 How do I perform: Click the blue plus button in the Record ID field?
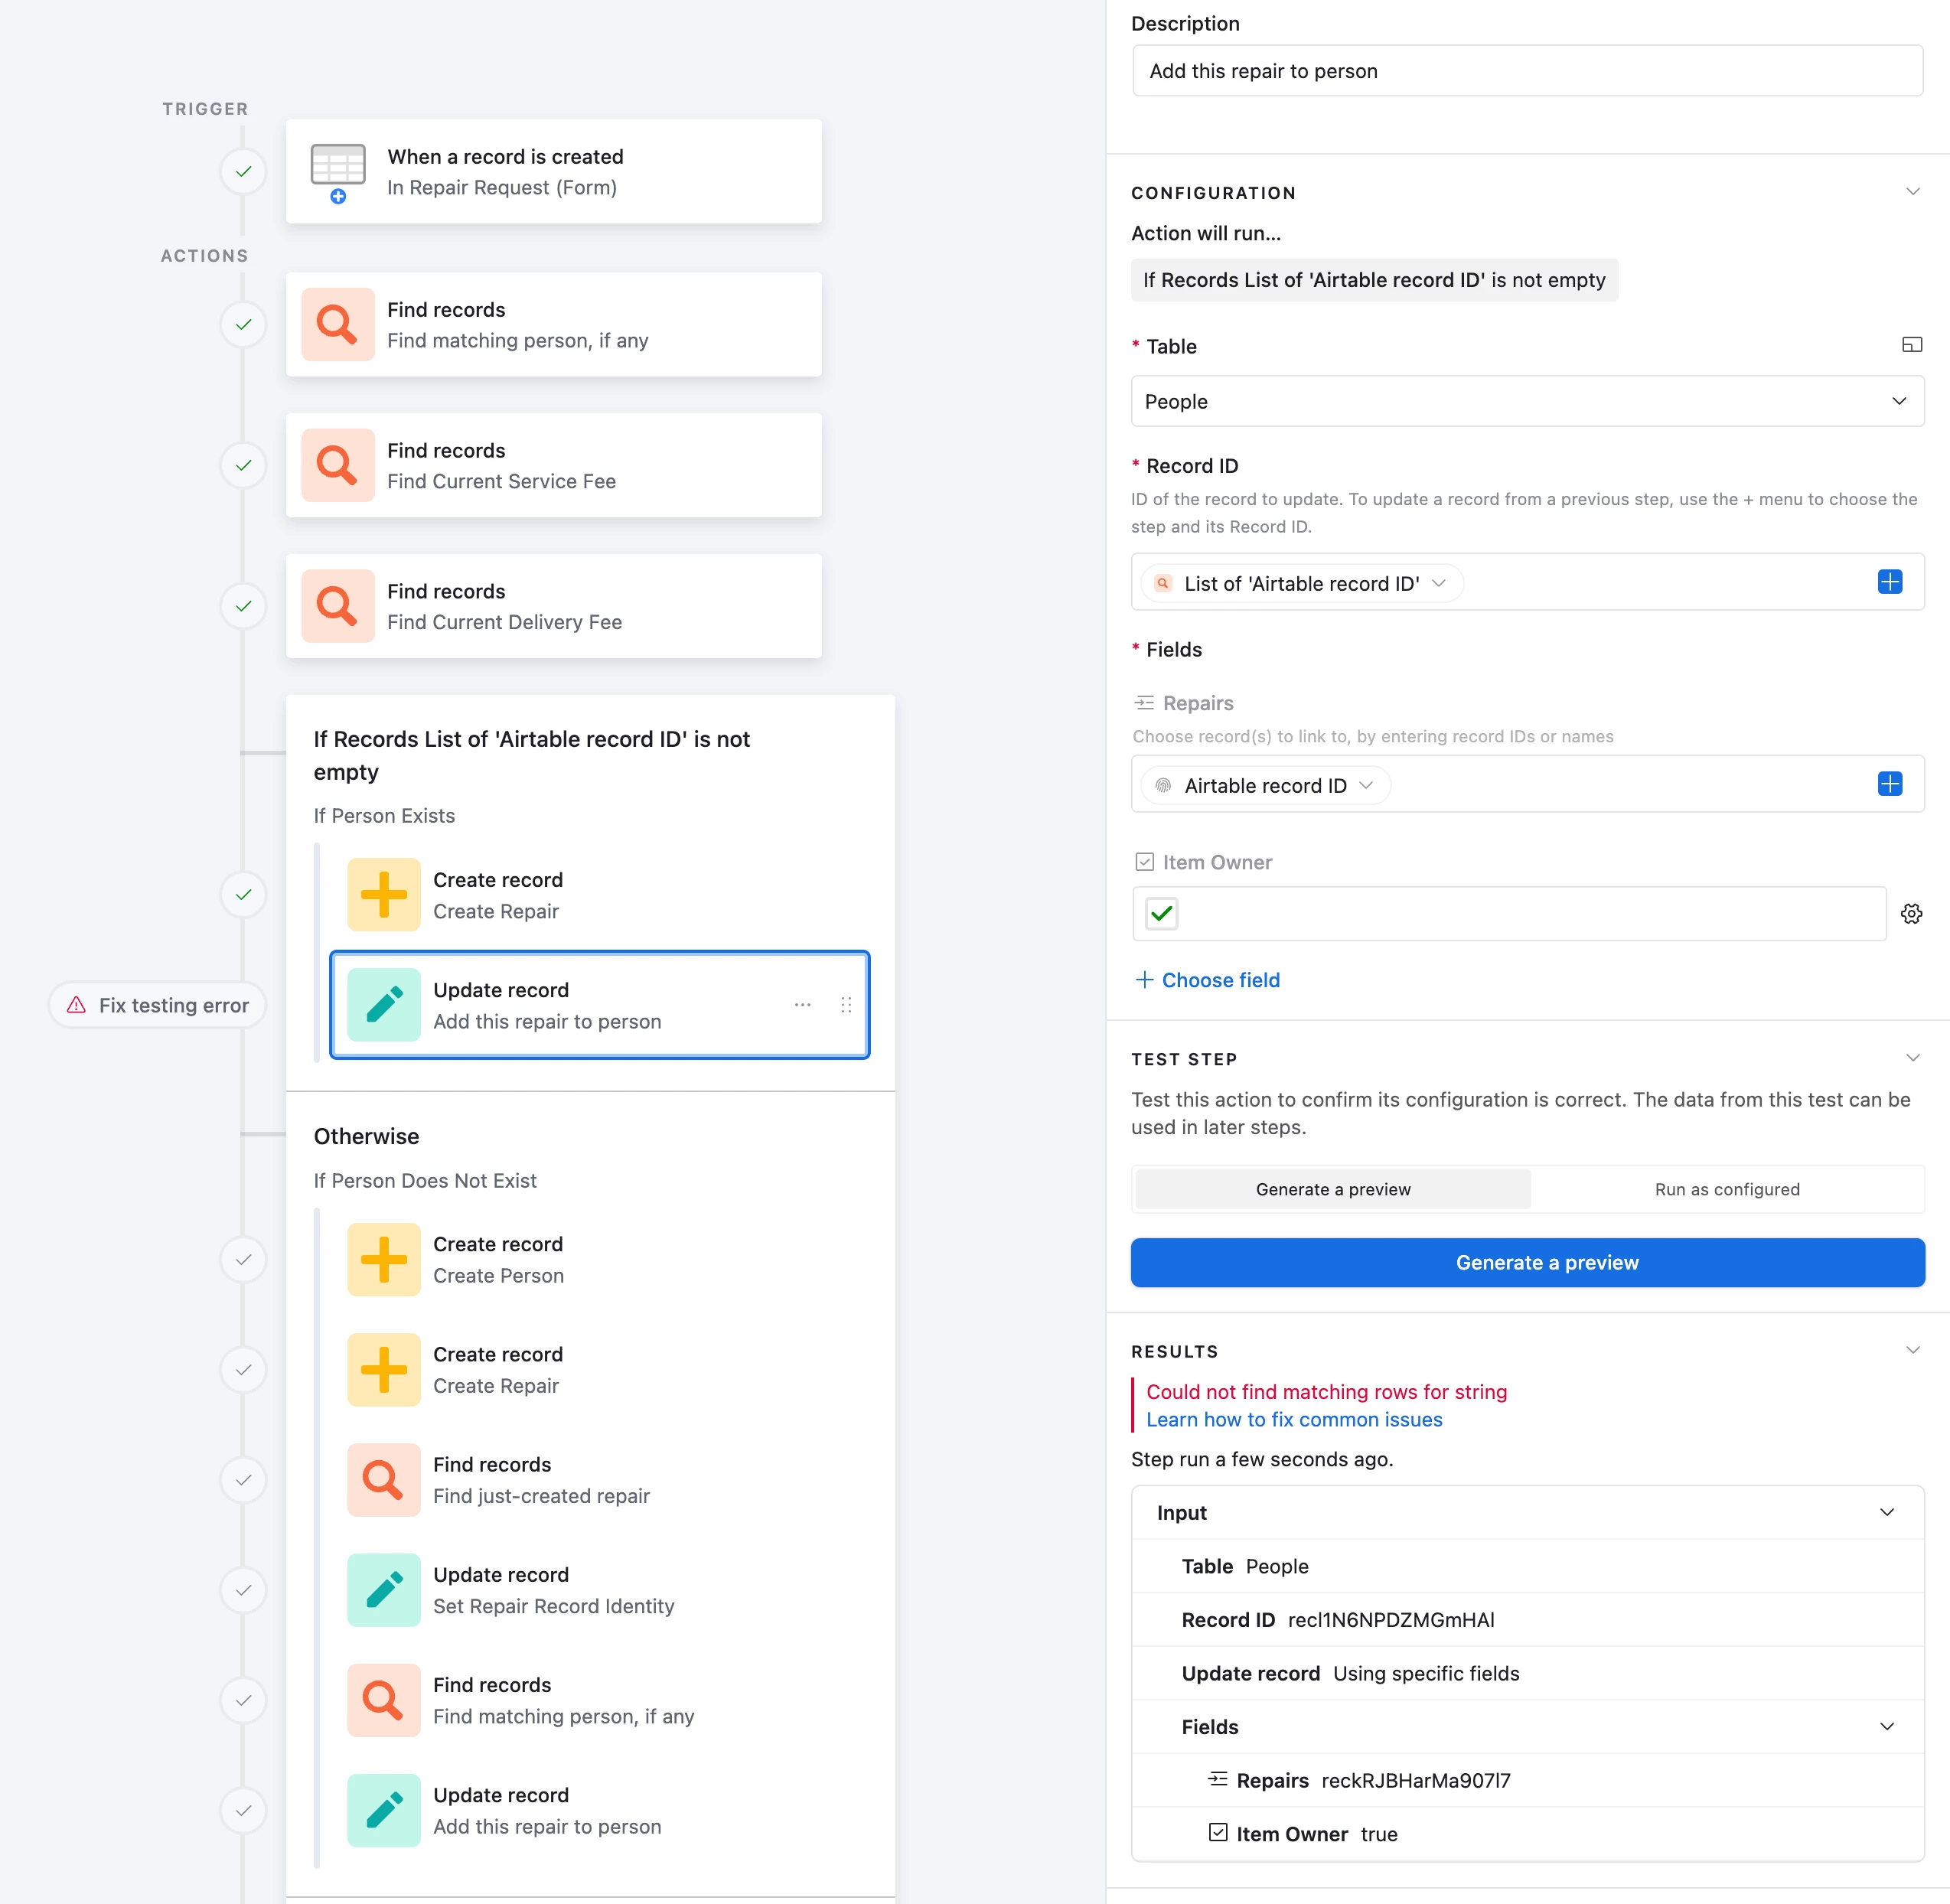pos(1889,582)
